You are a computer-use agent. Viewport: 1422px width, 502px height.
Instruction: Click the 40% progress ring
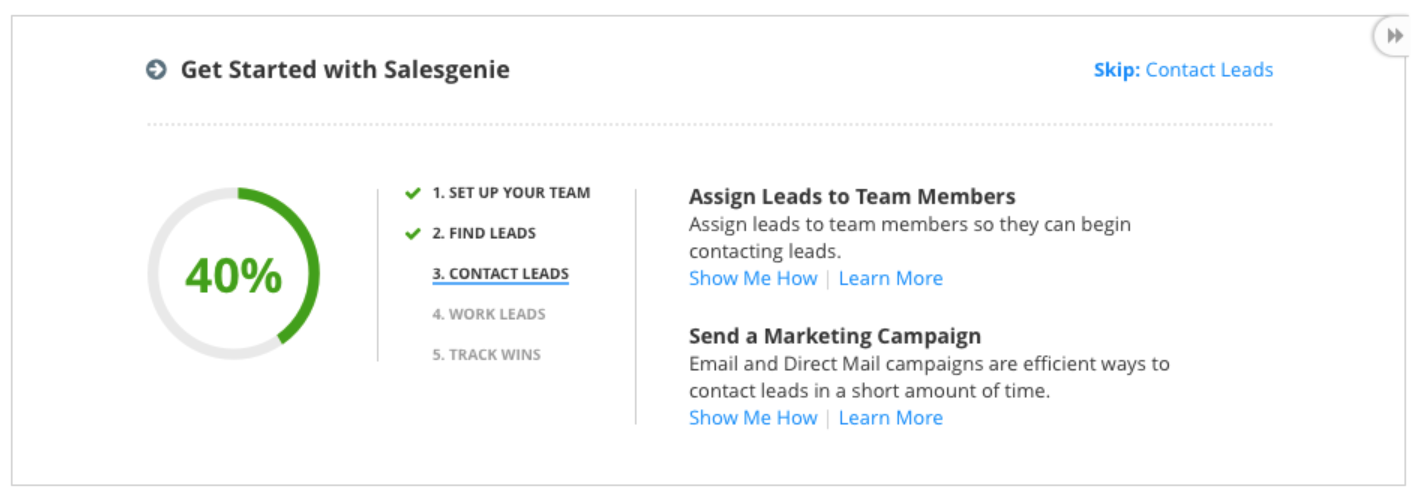click(x=234, y=274)
